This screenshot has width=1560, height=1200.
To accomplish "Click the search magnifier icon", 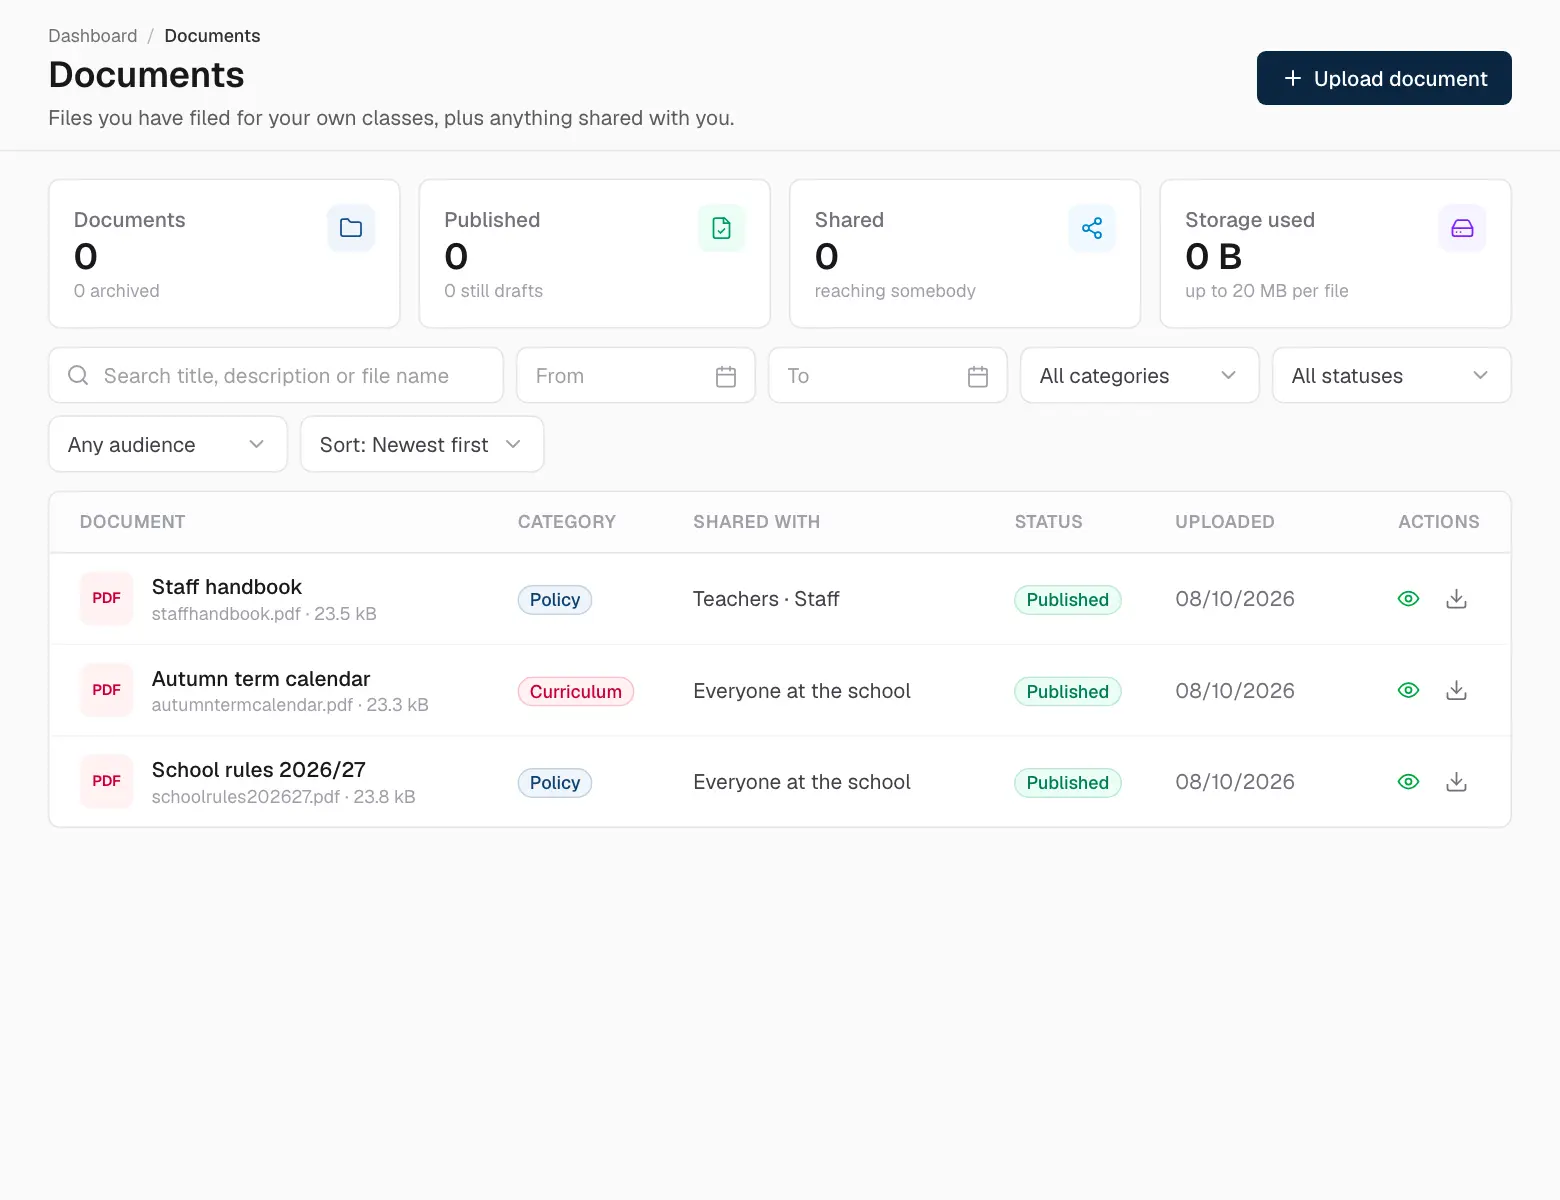I will pos(78,375).
